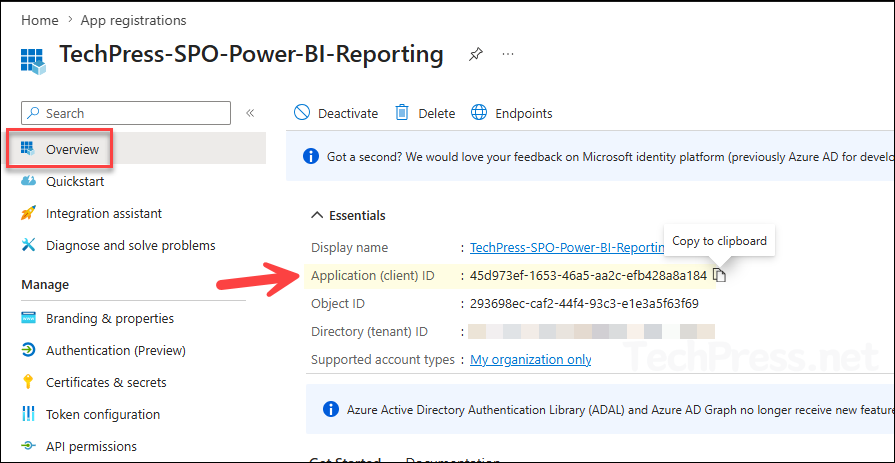The height and width of the screenshot is (463, 895).
Task: Open API permissions
Action: 91,446
